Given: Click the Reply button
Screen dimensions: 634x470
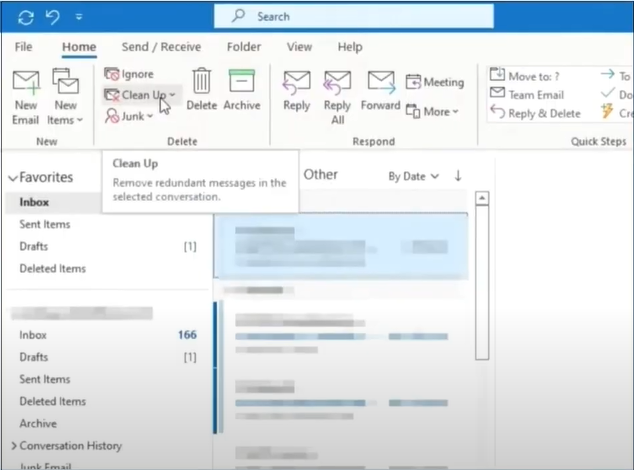Looking at the screenshot, I should (296, 91).
